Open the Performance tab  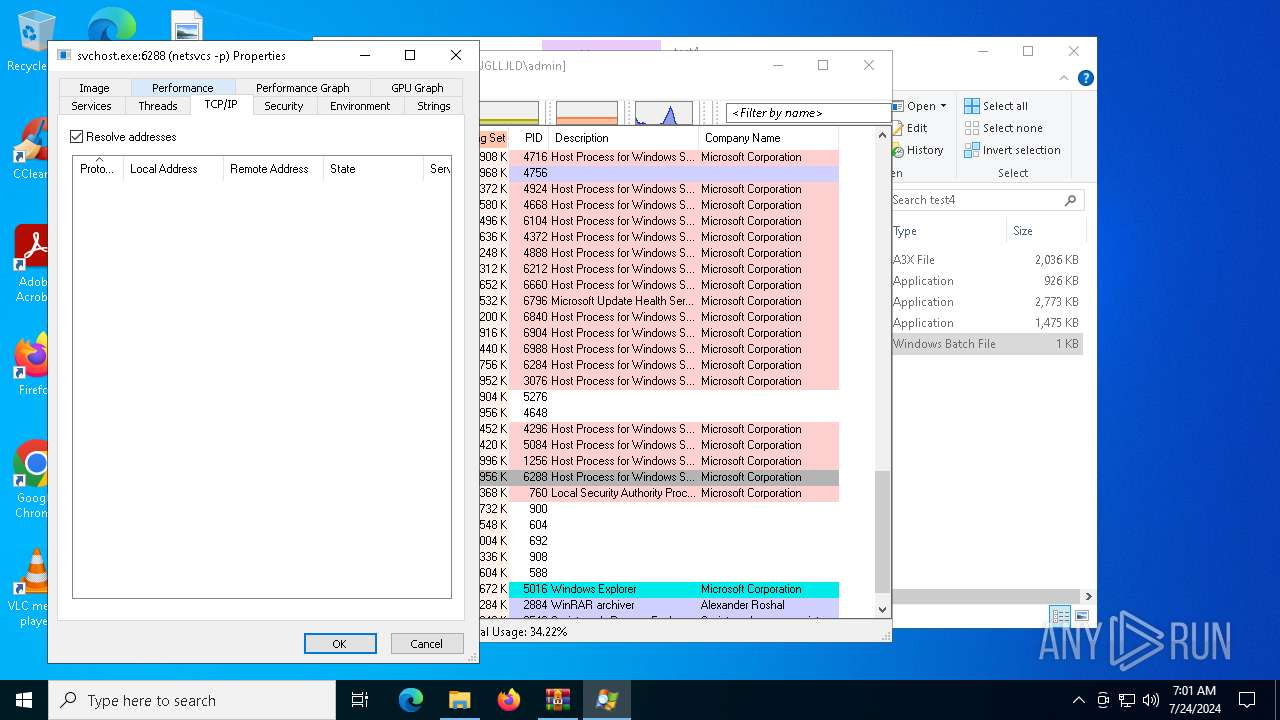click(182, 88)
